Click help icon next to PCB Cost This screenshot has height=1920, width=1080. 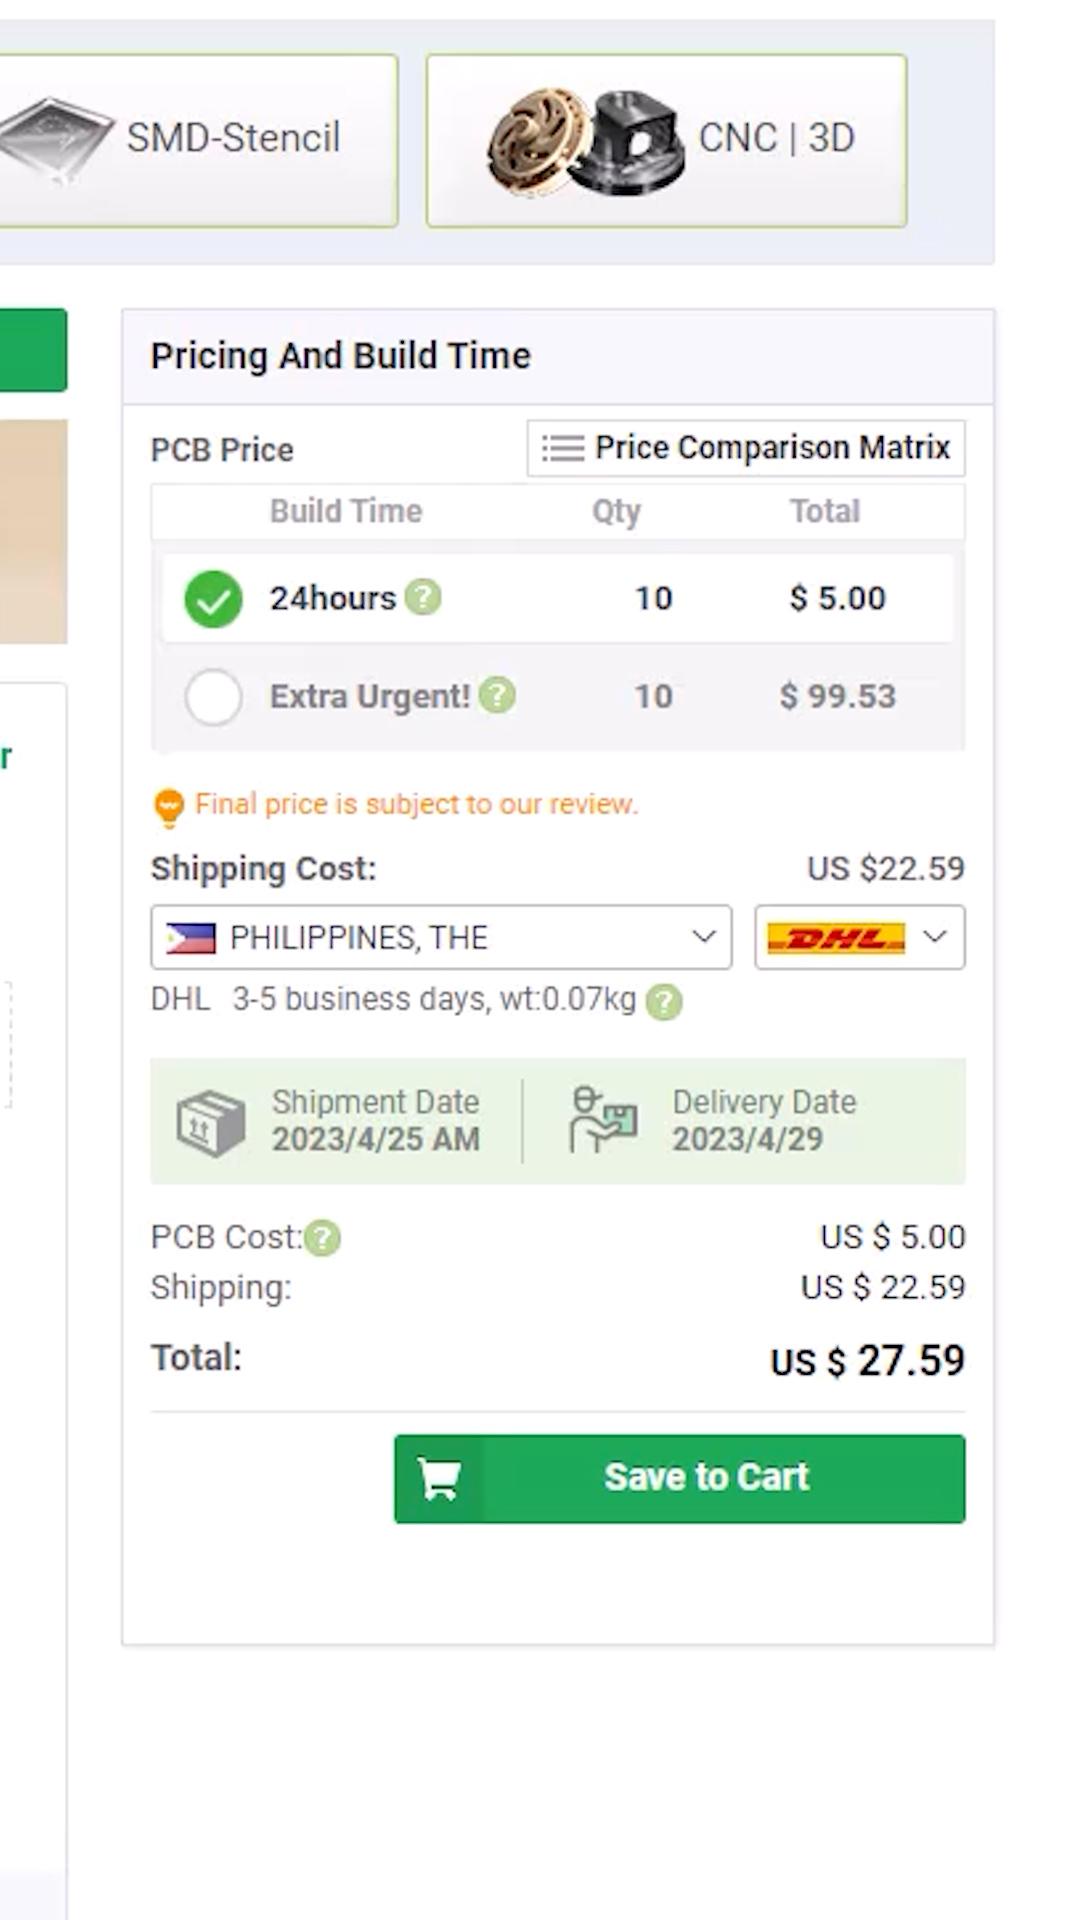[322, 1238]
